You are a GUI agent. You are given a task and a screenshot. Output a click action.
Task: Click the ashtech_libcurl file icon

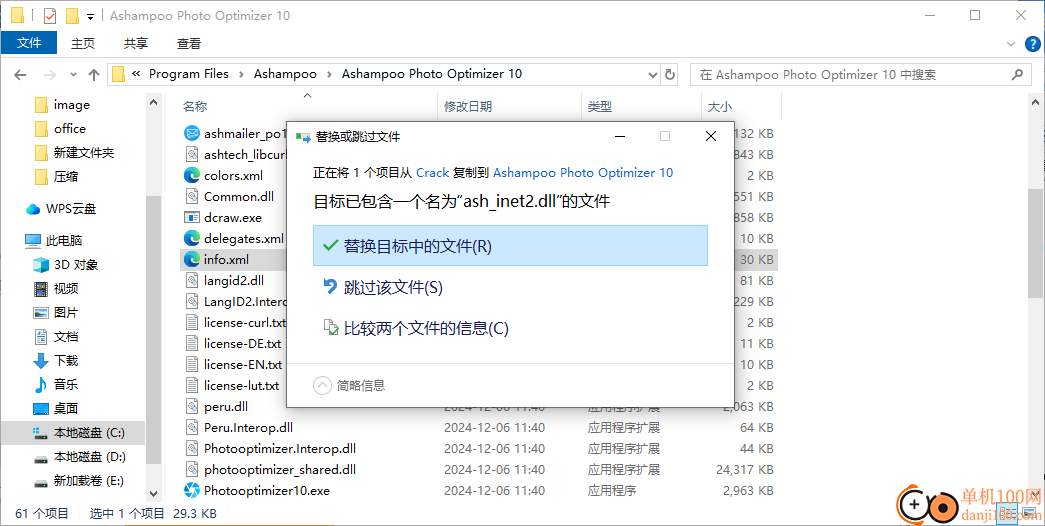tap(192, 155)
